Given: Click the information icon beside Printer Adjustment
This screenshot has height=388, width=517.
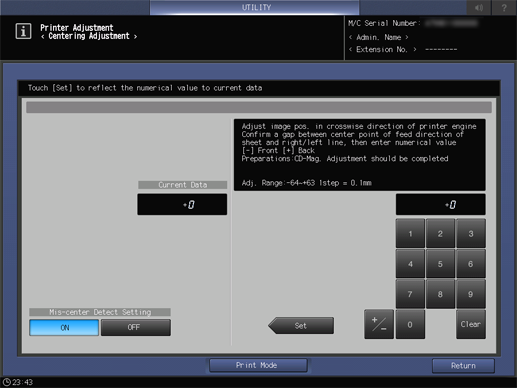Looking at the screenshot, I should tap(23, 32).
